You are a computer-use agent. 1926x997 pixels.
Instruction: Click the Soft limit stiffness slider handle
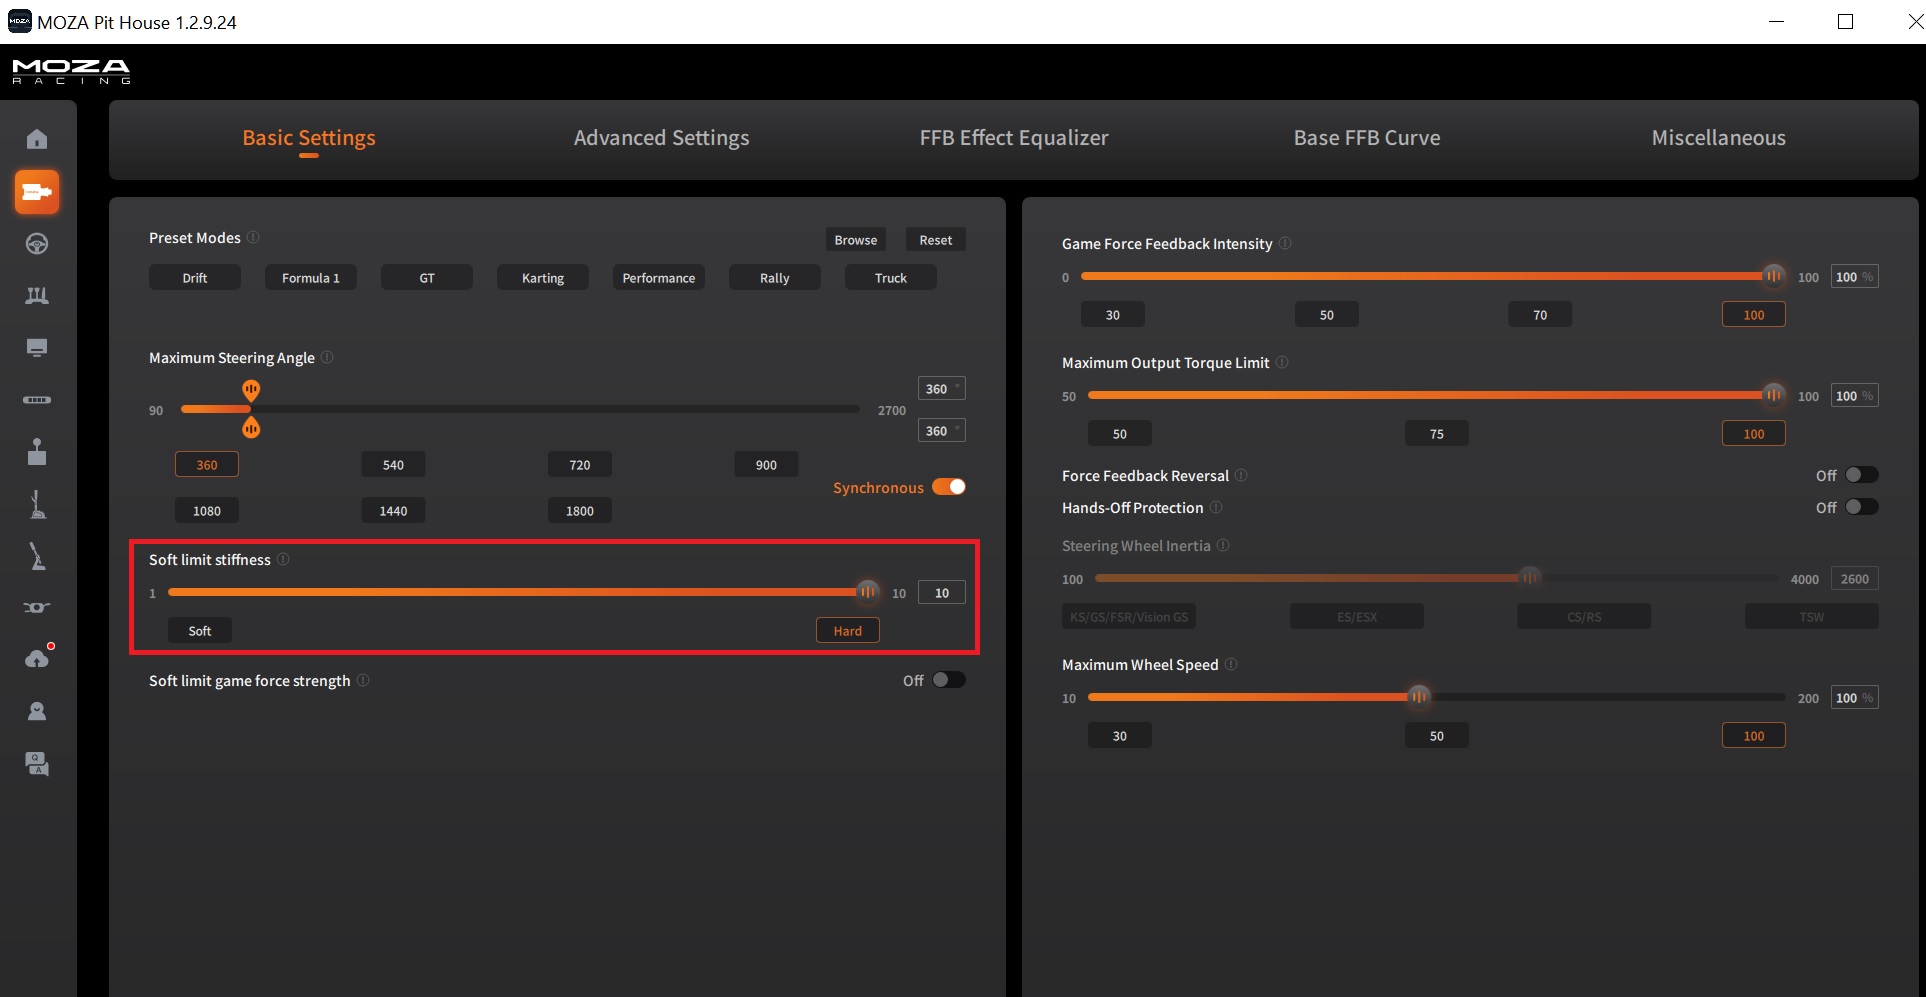868,592
